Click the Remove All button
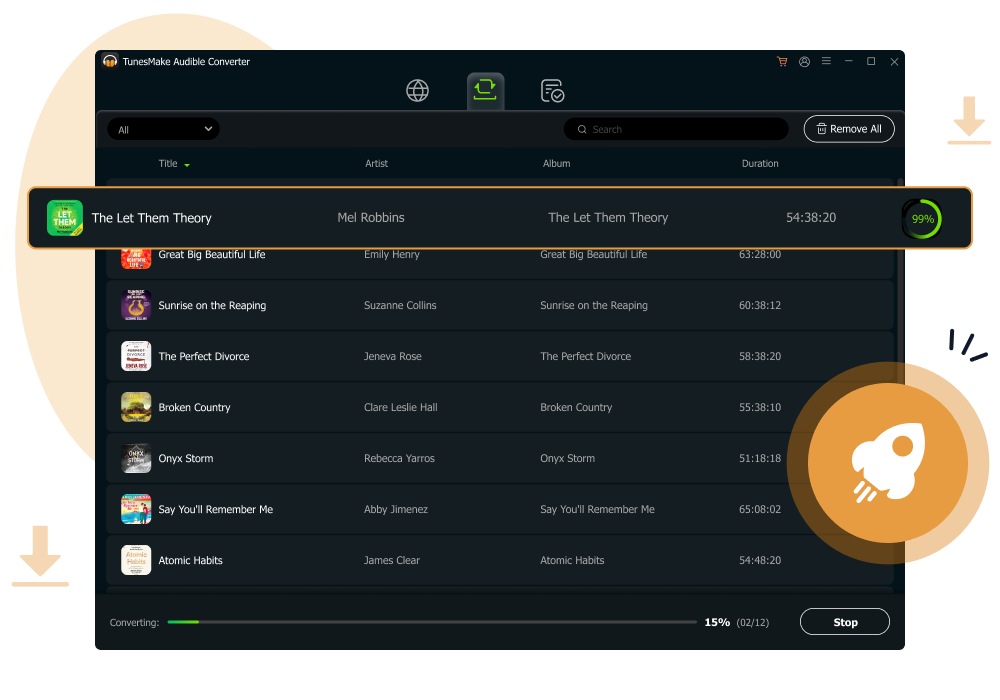The height and width of the screenshot is (700, 1000). pos(849,129)
